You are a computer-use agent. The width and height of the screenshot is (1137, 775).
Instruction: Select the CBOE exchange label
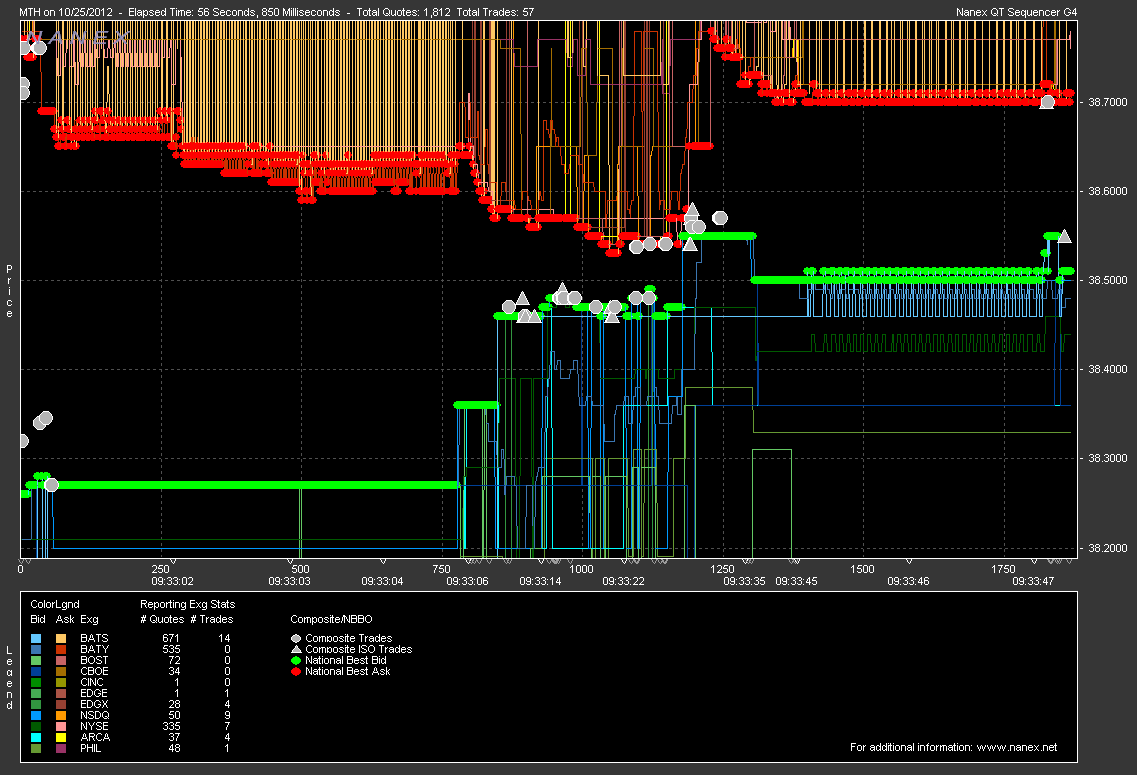(x=94, y=671)
